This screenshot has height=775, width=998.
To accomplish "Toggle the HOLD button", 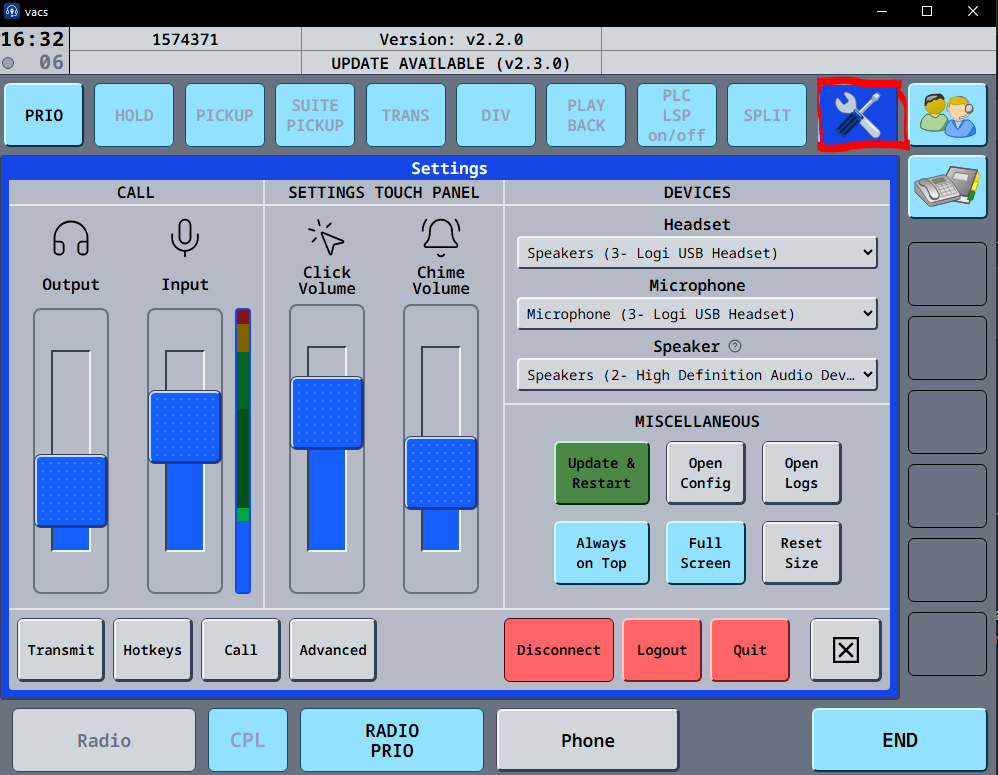I will [x=134, y=115].
